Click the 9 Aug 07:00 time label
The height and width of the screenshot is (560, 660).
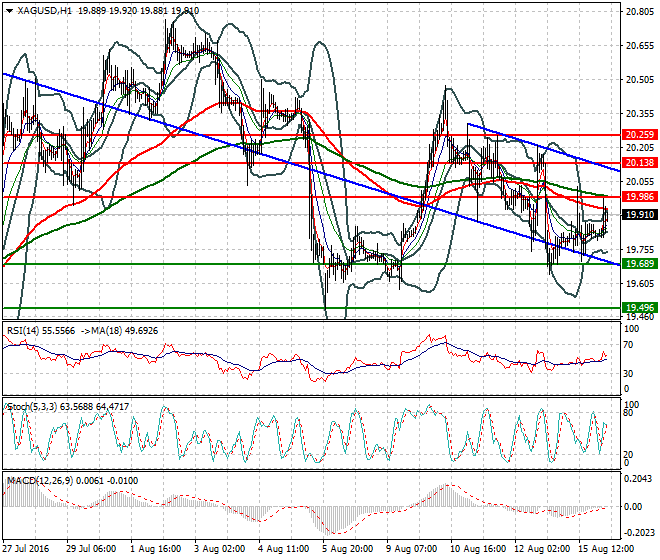coord(412,549)
